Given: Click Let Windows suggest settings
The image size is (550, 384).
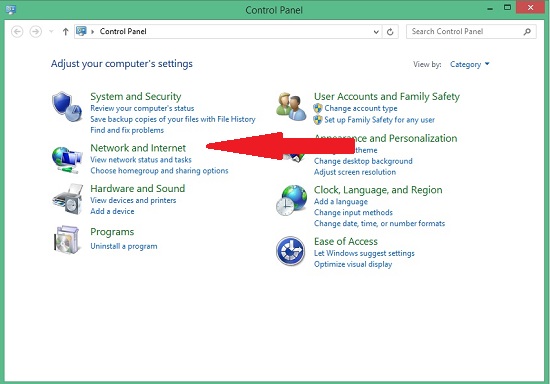Looking at the screenshot, I should click(364, 253).
